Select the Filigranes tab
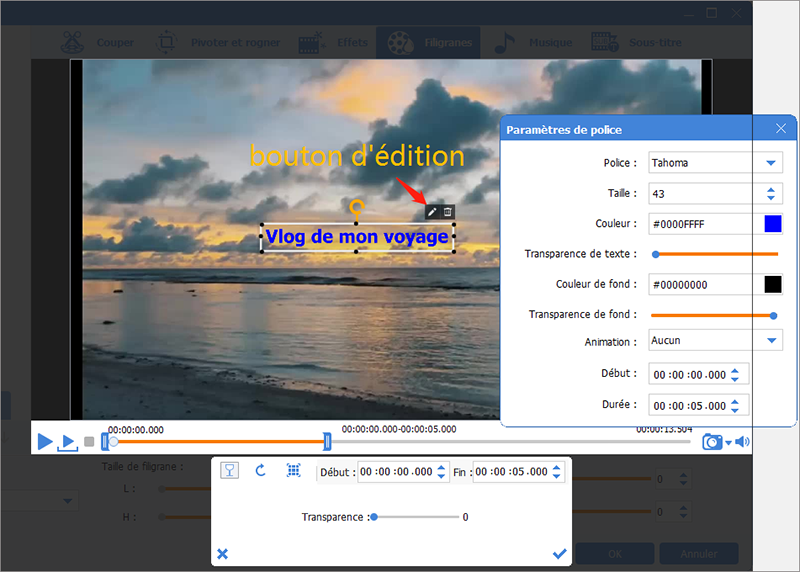 click(429, 43)
